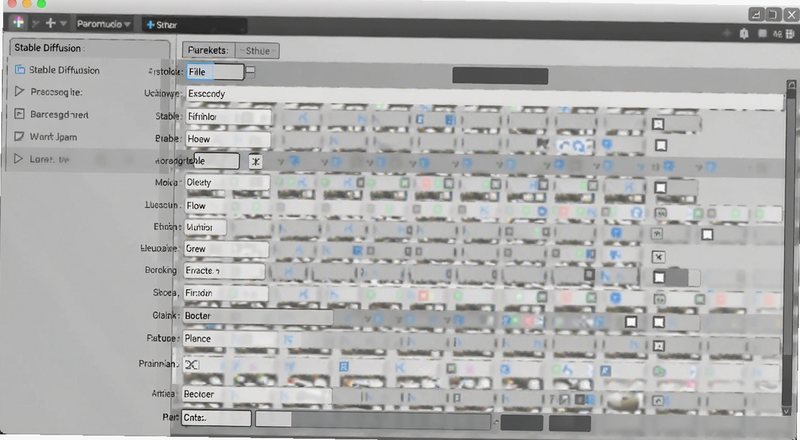Open the Fifrinlor combo box
Image resolution: width=800 pixels, height=440 pixels.
tap(228, 116)
